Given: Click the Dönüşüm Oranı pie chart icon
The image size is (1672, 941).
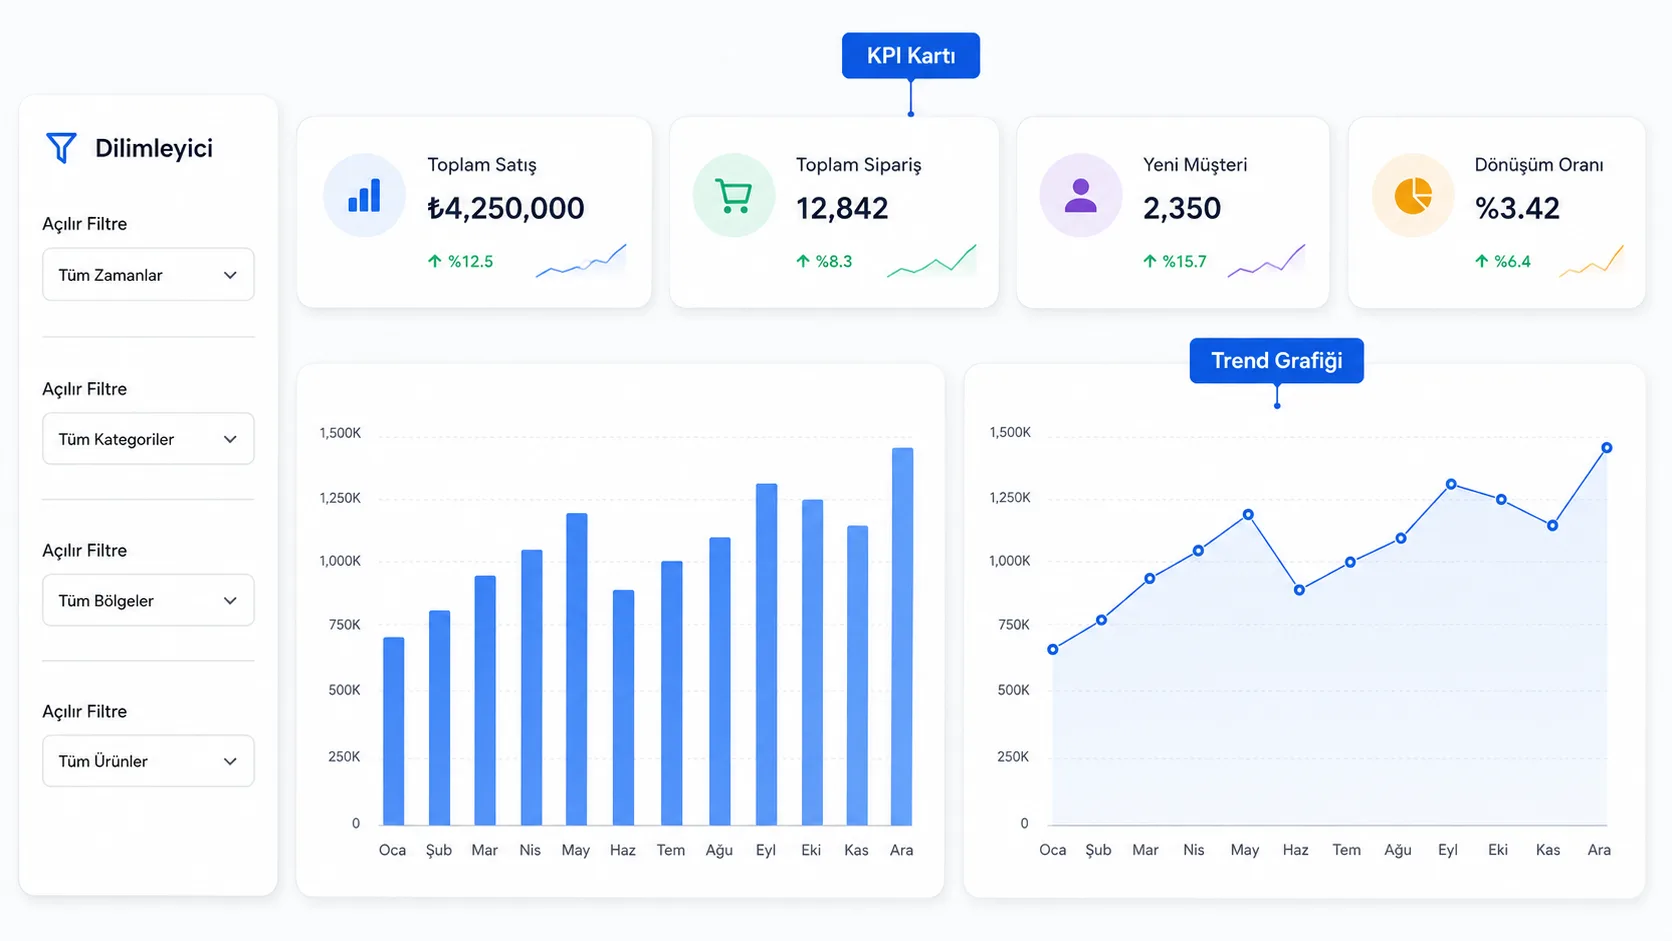Looking at the screenshot, I should pyautogui.click(x=1413, y=195).
